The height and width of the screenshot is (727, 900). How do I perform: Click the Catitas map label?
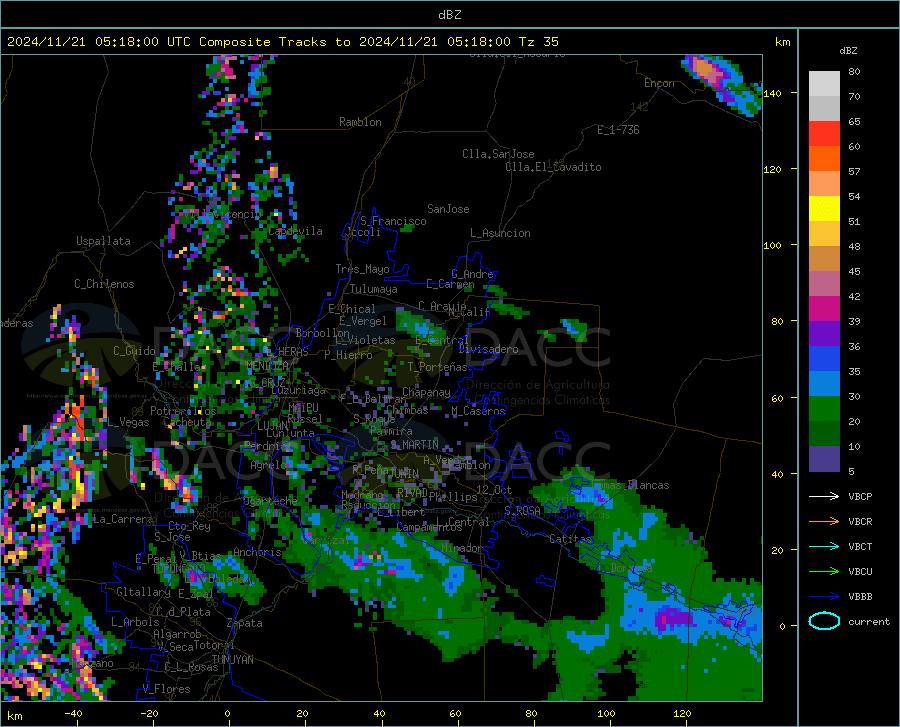[x=570, y=539]
